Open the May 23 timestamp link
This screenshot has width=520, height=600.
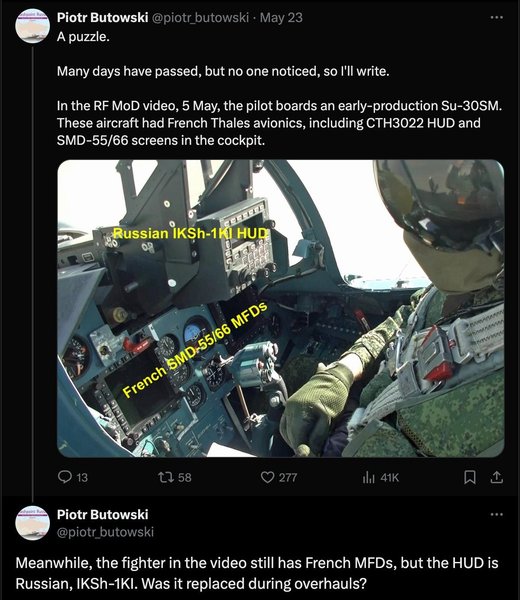(x=281, y=18)
